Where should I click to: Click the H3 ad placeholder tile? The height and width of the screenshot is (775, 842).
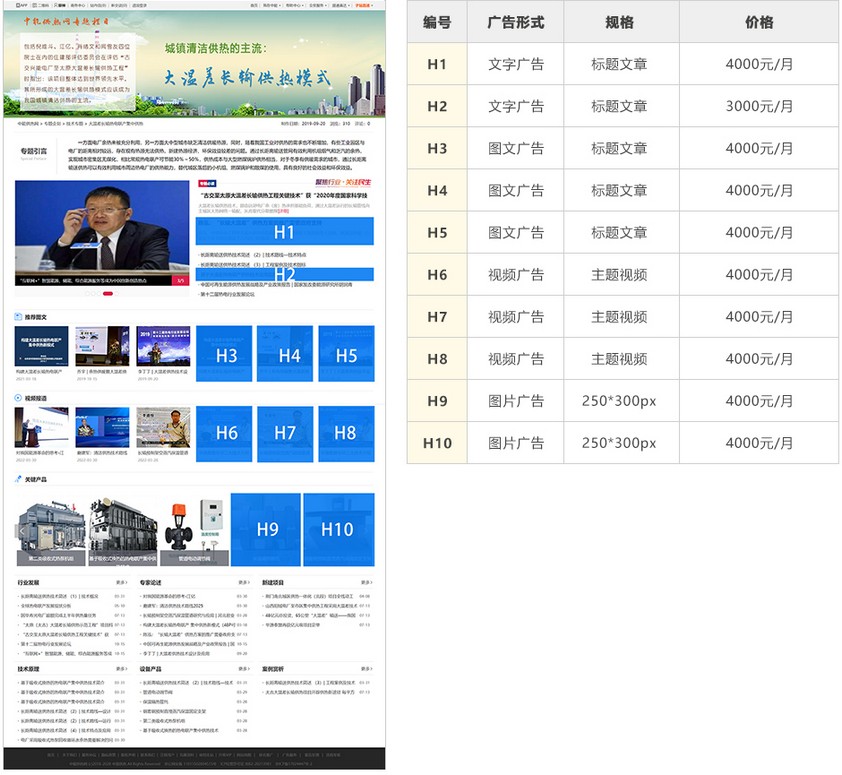coord(226,354)
